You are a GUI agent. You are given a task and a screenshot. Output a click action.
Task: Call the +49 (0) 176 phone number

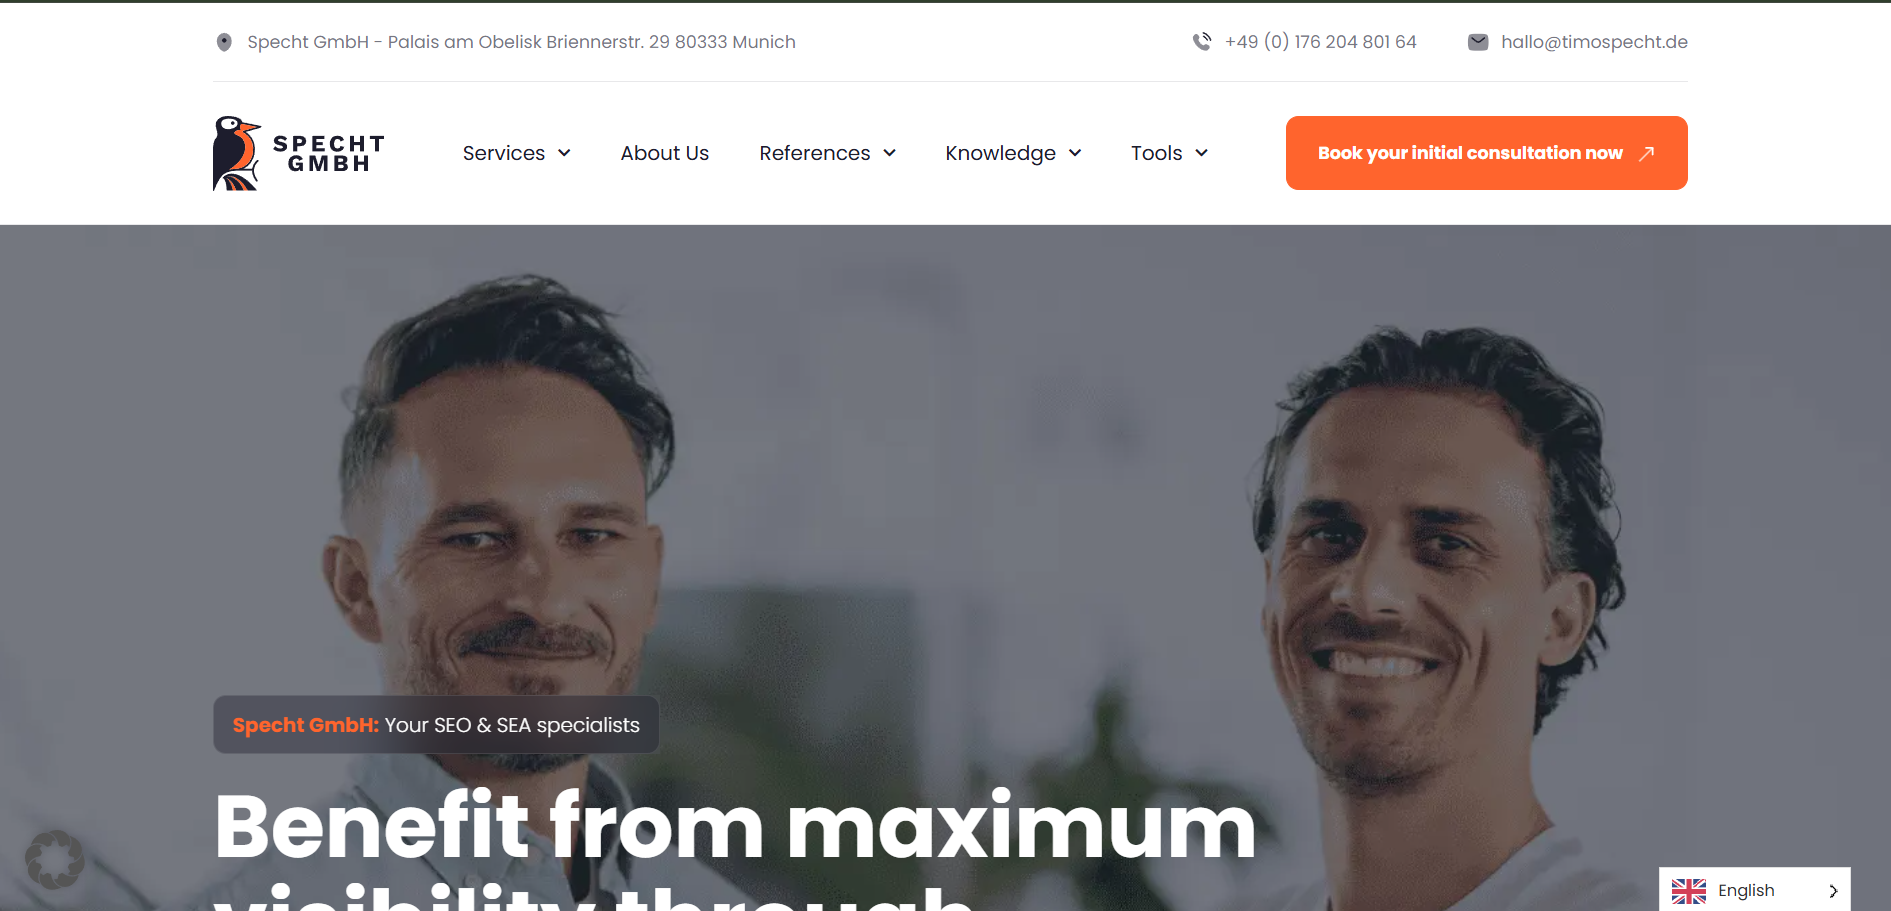[x=1320, y=42]
